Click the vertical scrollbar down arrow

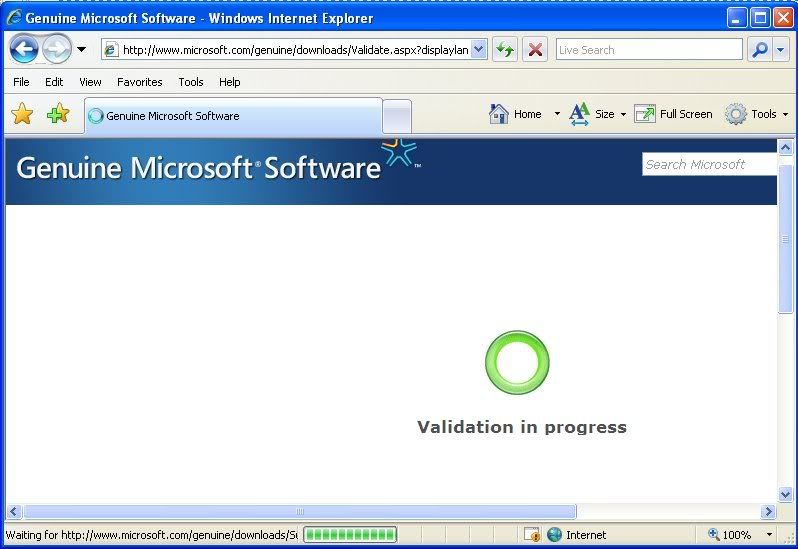(x=785, y=494)
